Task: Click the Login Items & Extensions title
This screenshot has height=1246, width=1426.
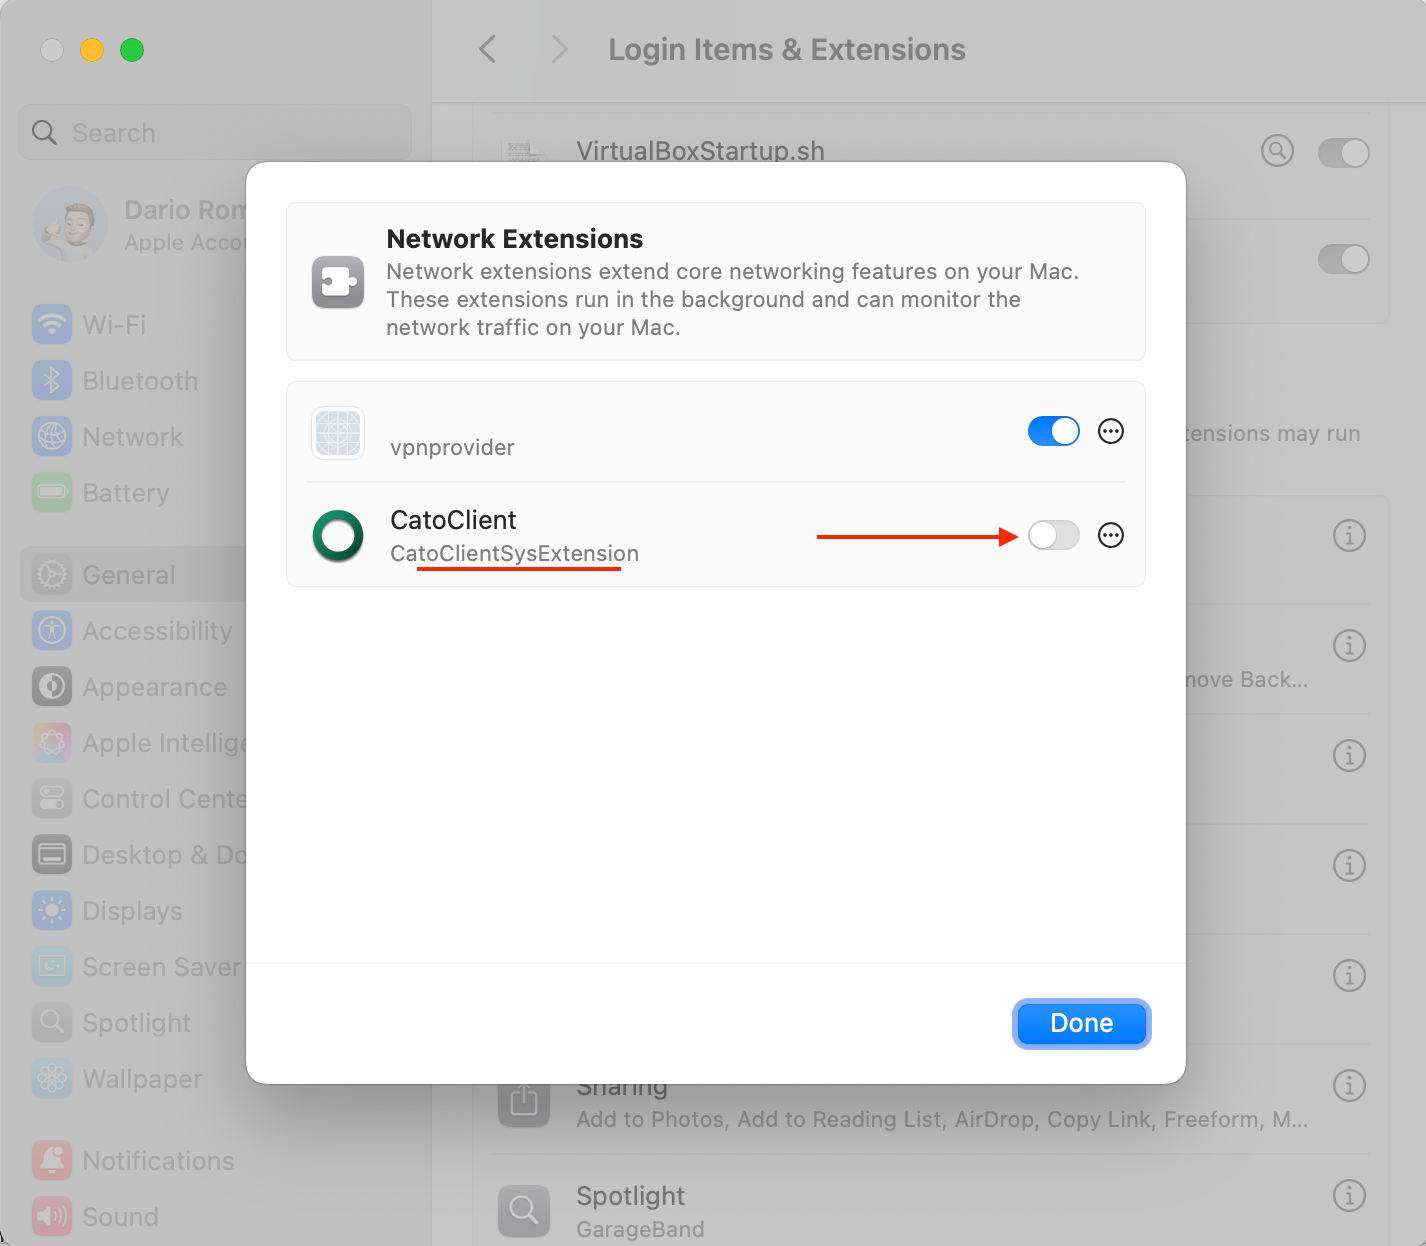Action: [787, 50]
